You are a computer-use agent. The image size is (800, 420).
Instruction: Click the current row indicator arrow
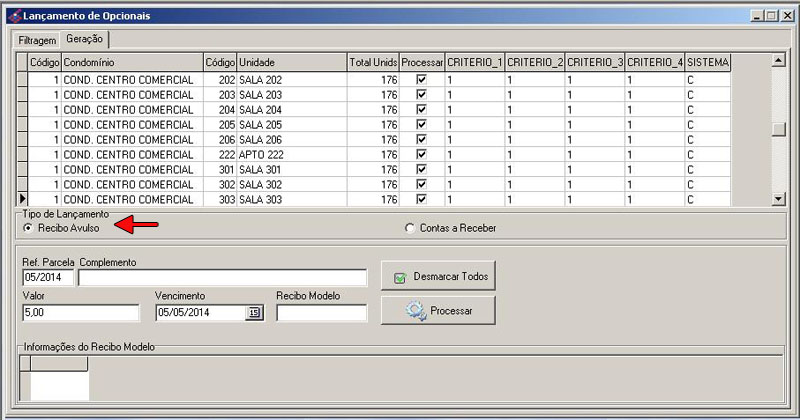[x=23, y=200]
